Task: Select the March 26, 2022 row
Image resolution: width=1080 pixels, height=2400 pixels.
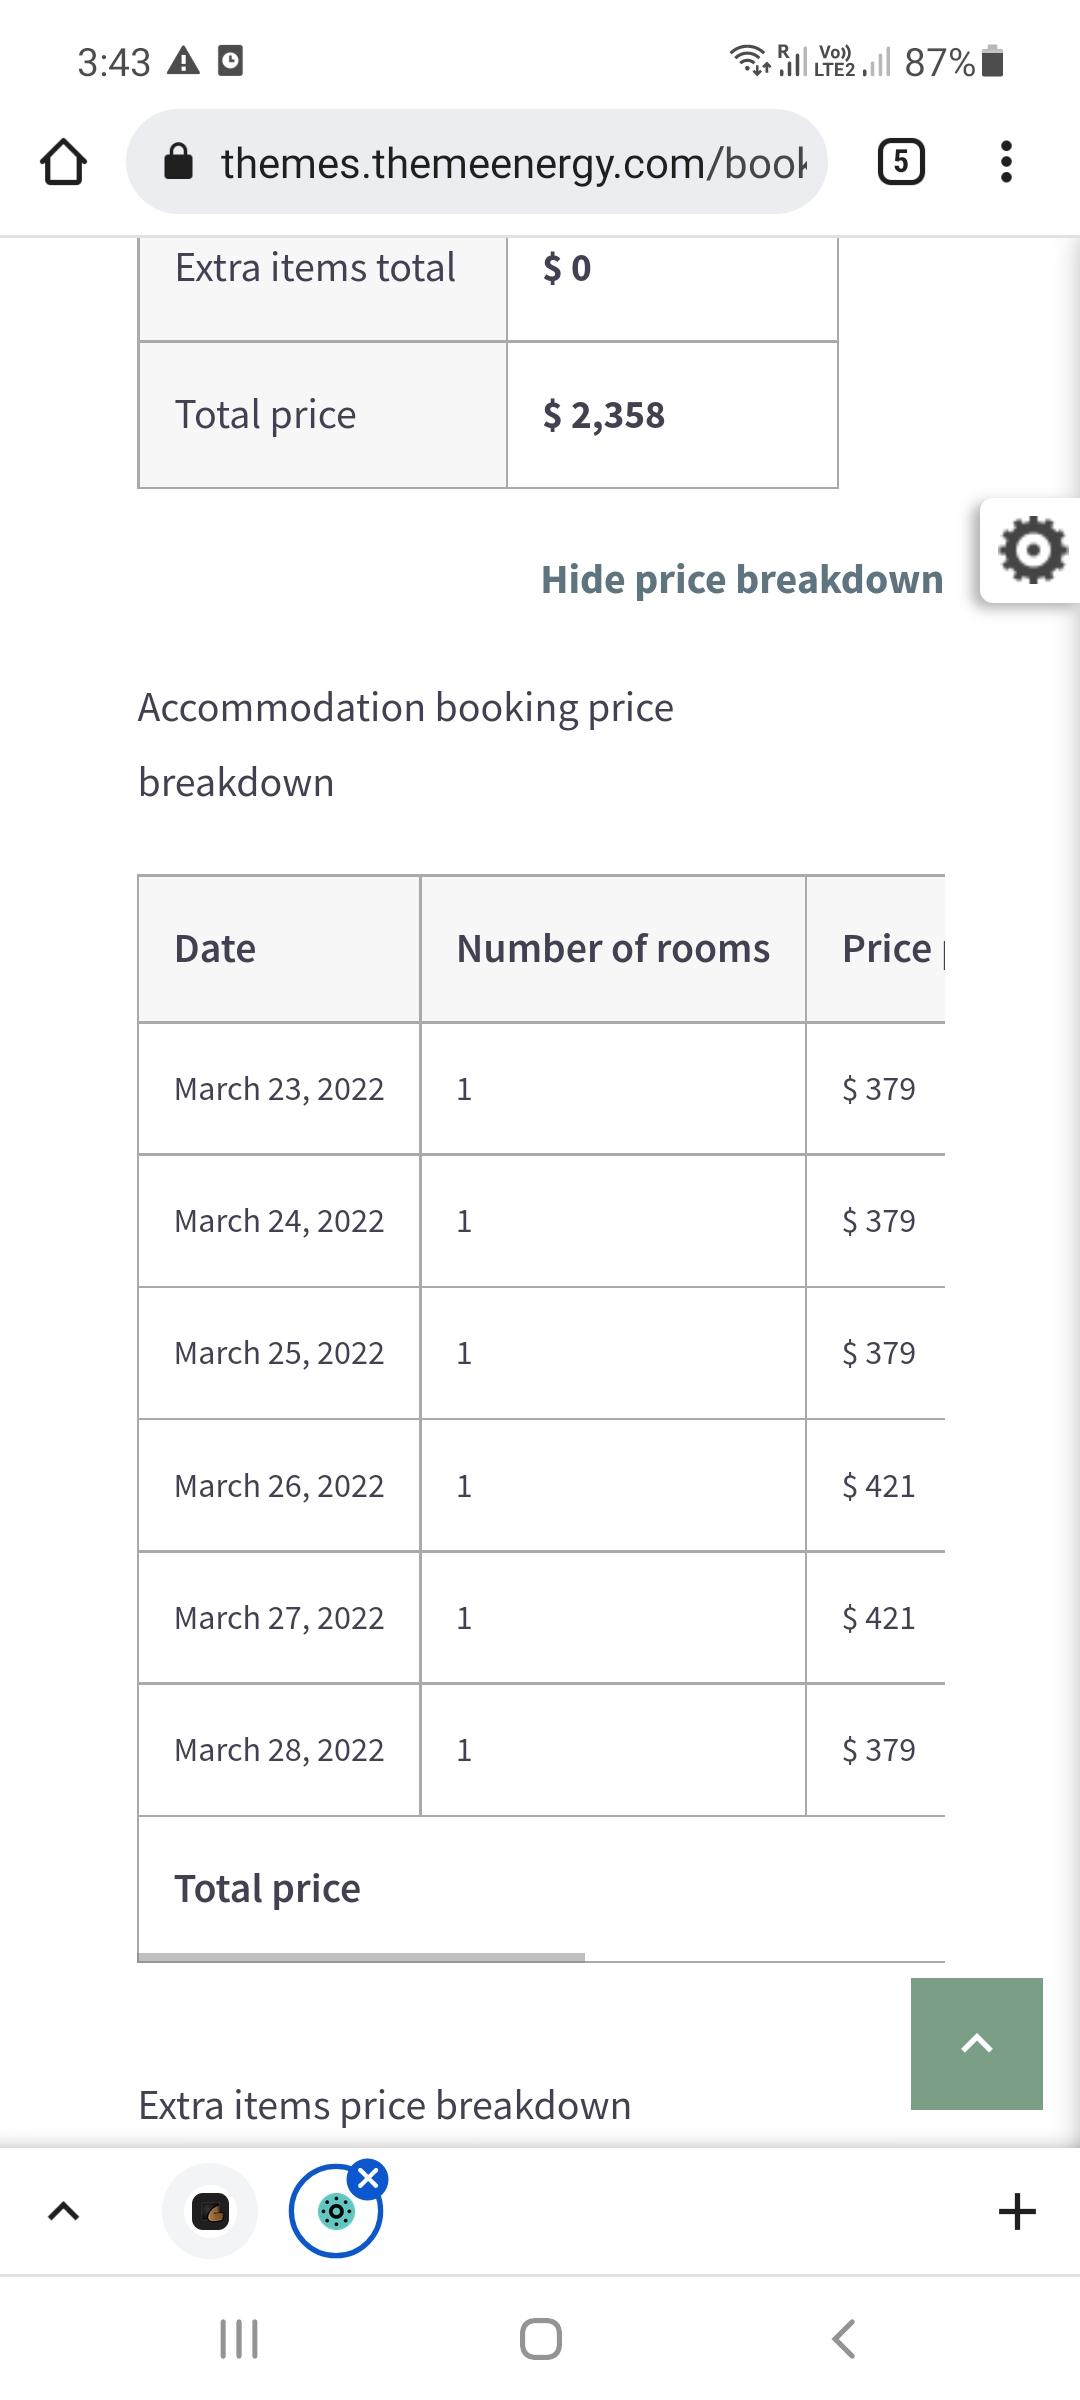Action: 541,1486
